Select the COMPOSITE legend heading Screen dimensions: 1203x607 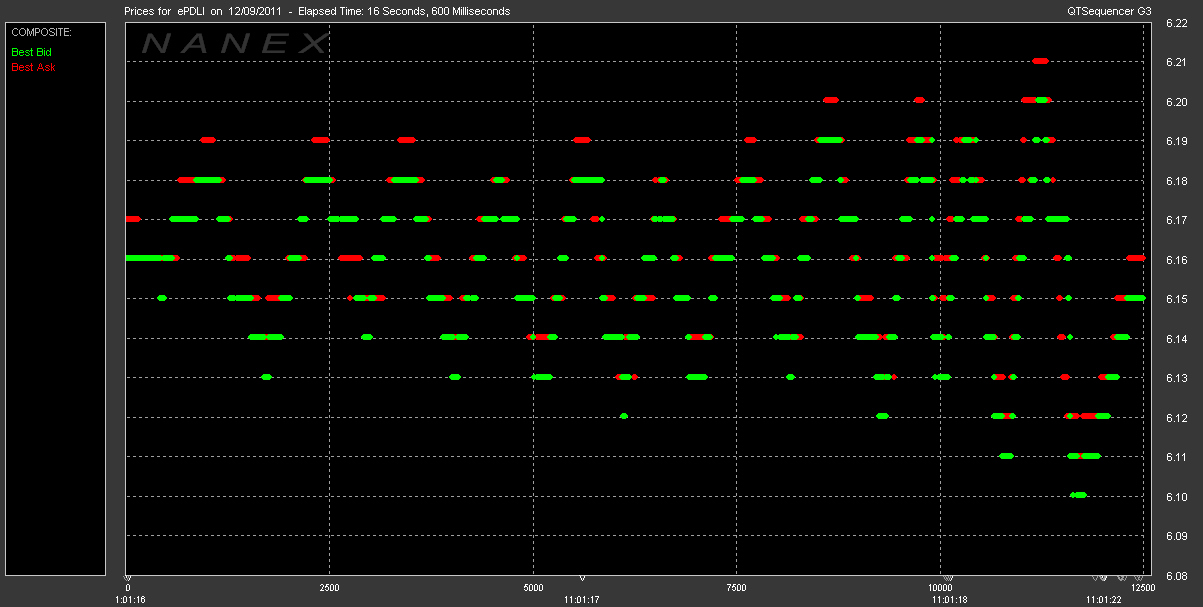(41, 32)
